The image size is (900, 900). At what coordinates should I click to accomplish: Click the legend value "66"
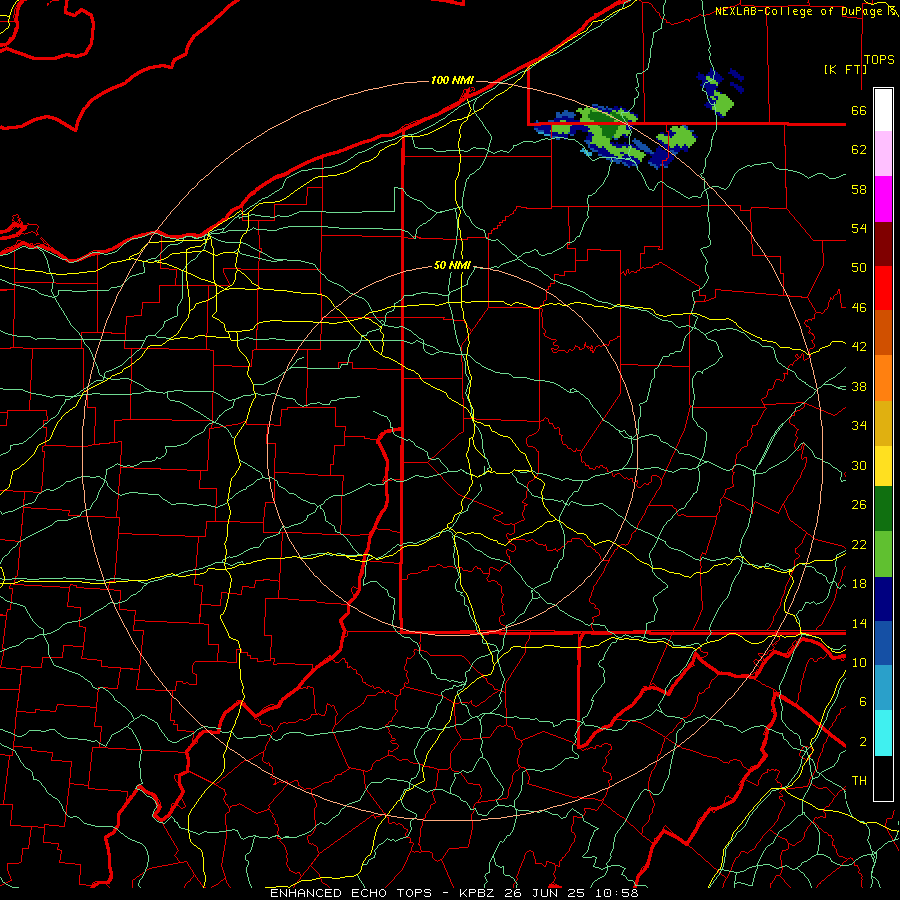(x=859, y=110)
